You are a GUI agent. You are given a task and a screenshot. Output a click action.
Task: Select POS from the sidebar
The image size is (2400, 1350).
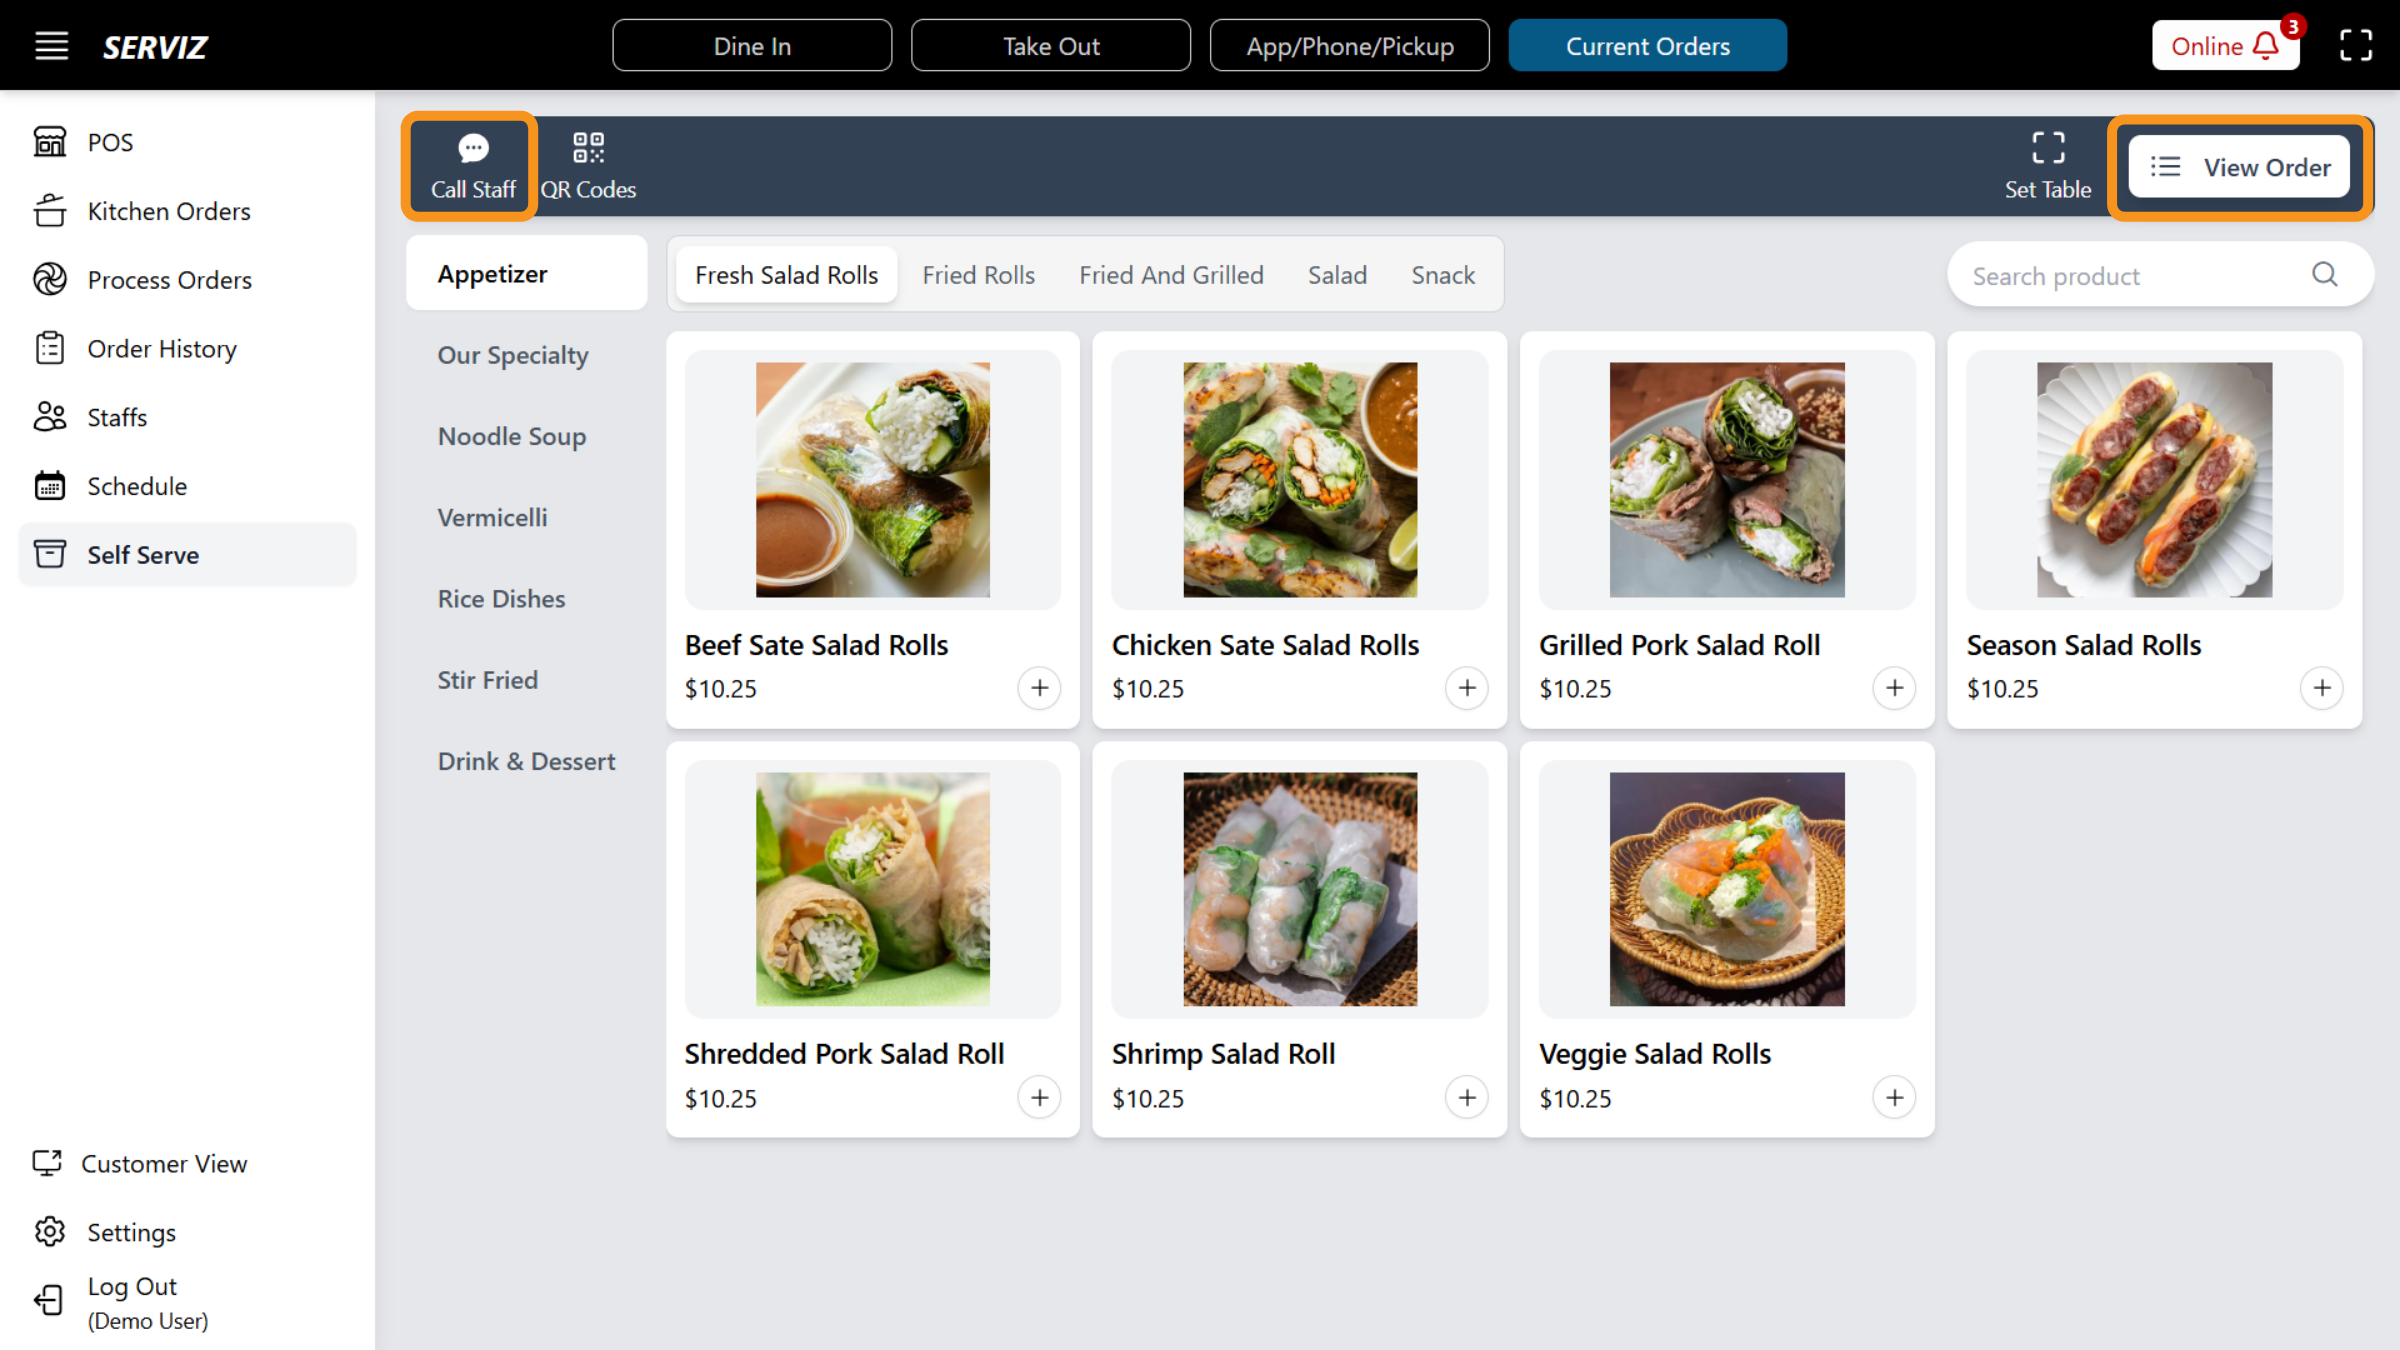point(108,142)
